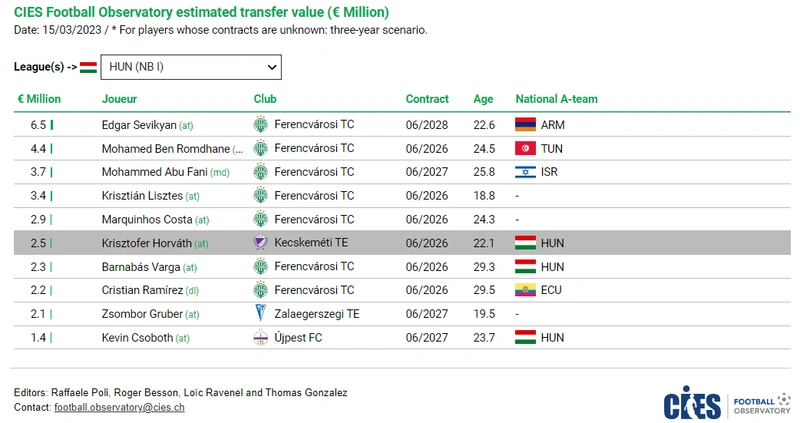Select player name Zsombor Gruber

[x=142, y=314]
